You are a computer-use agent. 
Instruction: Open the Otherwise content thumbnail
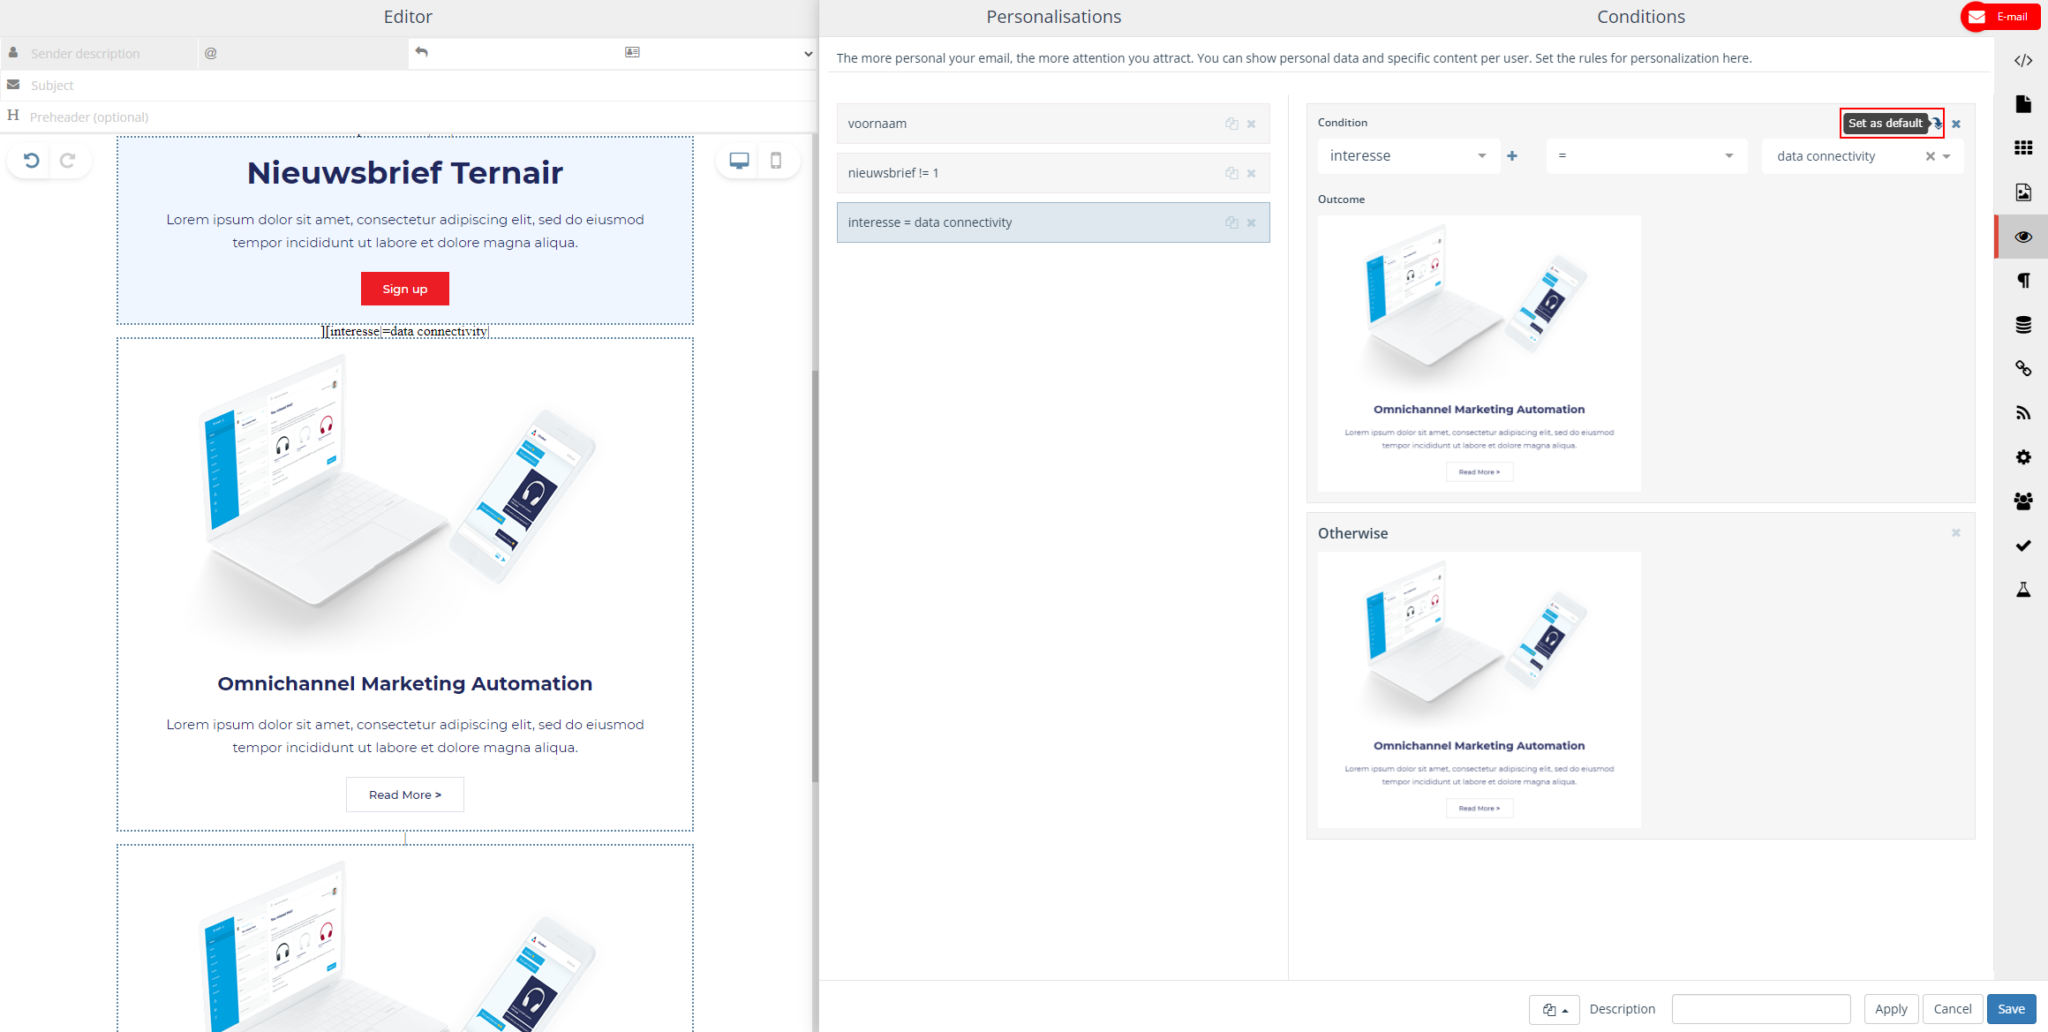point(1479,690)
